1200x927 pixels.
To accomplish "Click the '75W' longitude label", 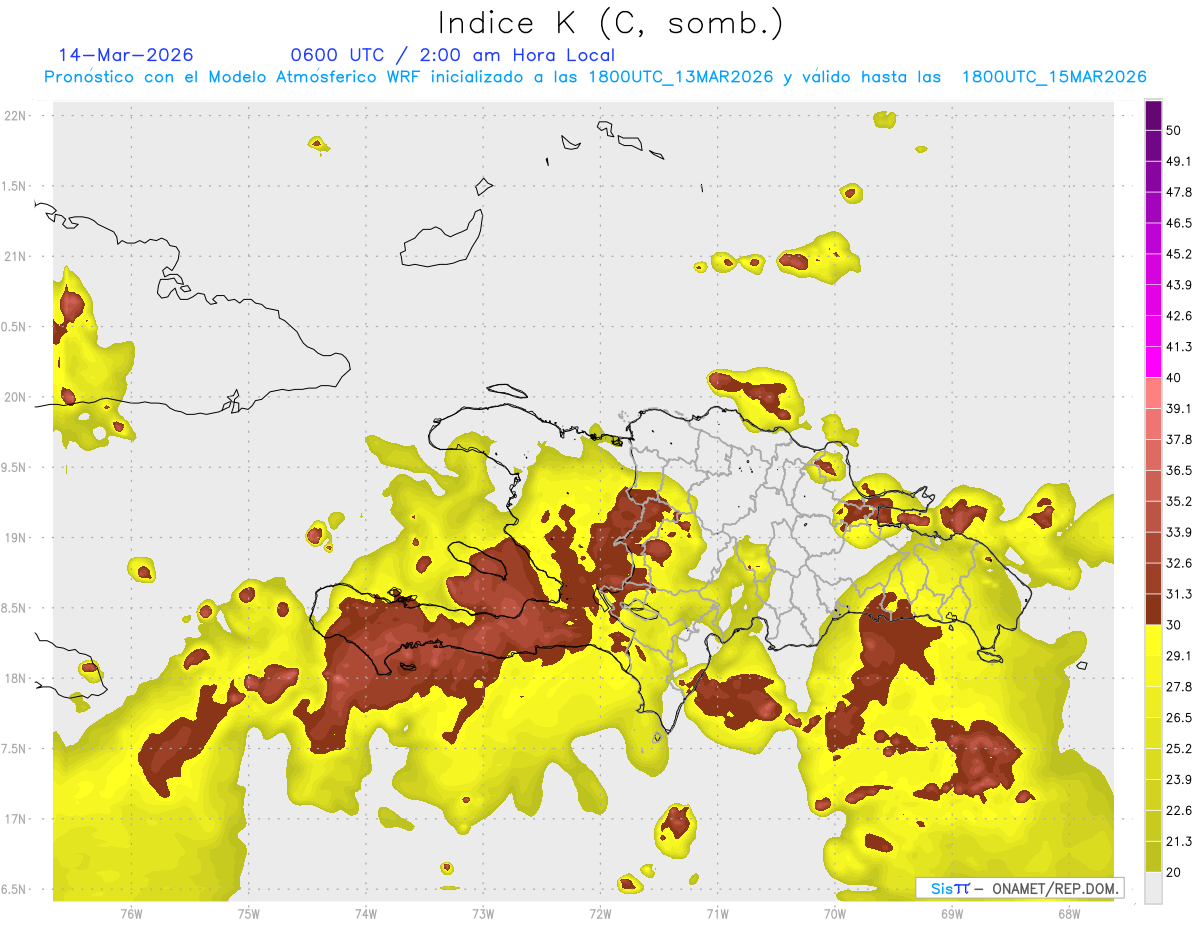I will [x=249, y=914].
